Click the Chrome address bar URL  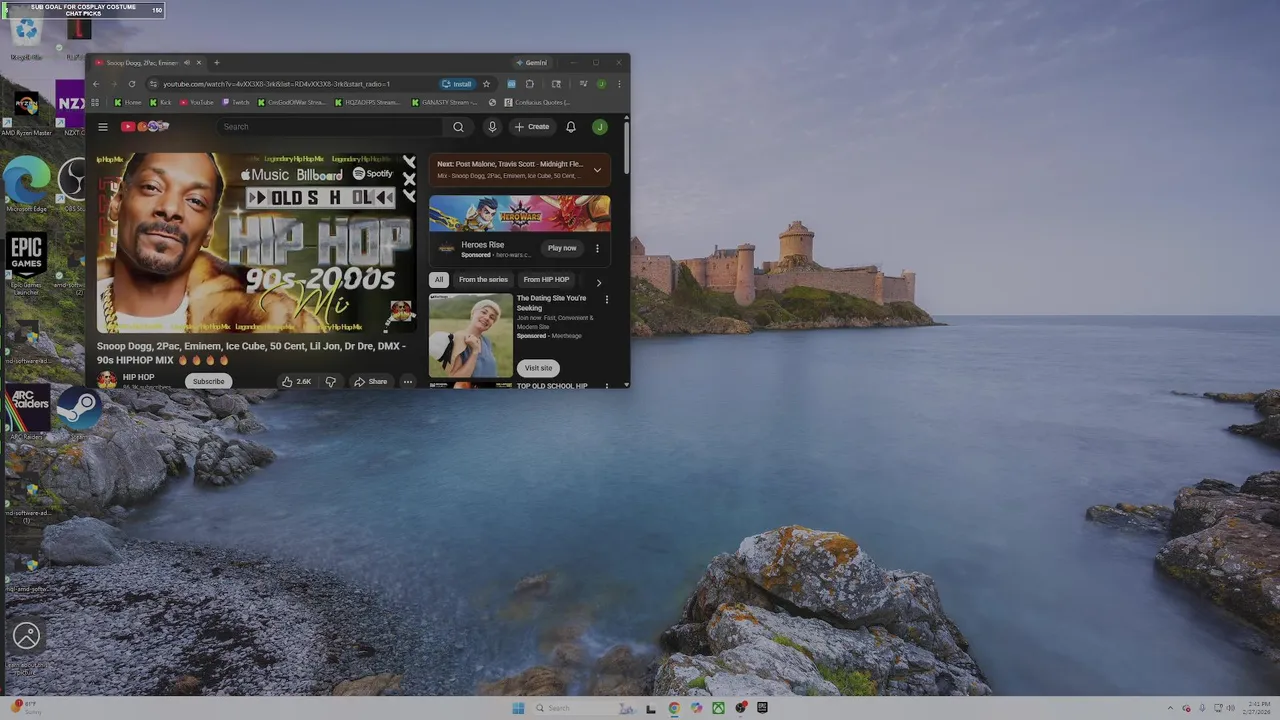[277, 84]
